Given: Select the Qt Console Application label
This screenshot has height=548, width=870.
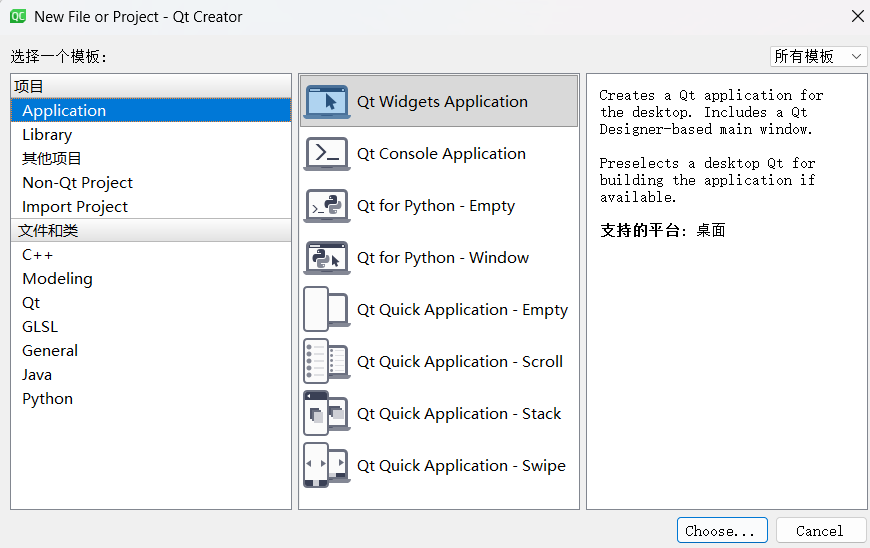Looking at the screenshot, I should pos(441,154).
